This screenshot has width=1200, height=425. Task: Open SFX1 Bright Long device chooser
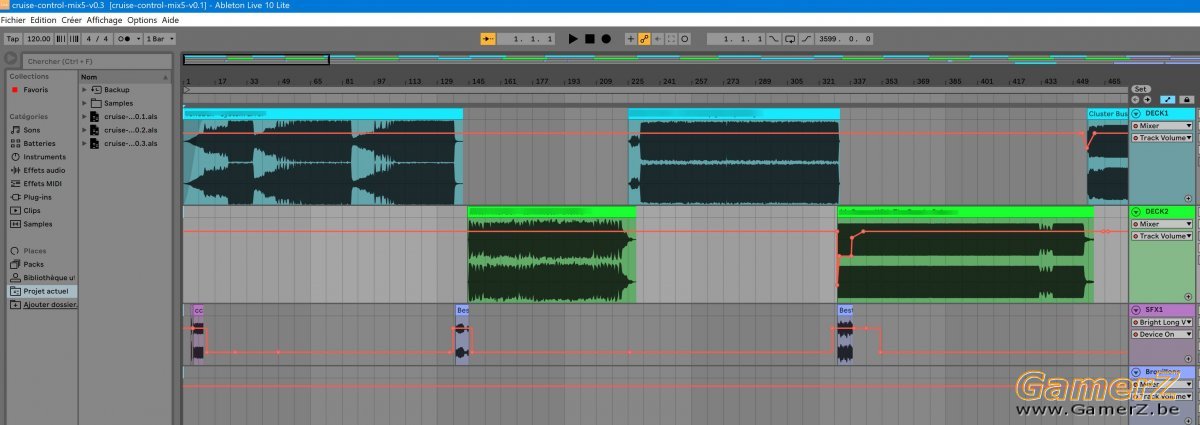click(x=1162, y=322)
